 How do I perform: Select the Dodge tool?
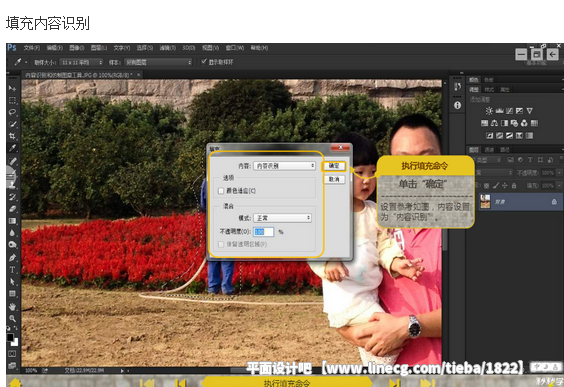pyautogui.click(x=13, y=245)
